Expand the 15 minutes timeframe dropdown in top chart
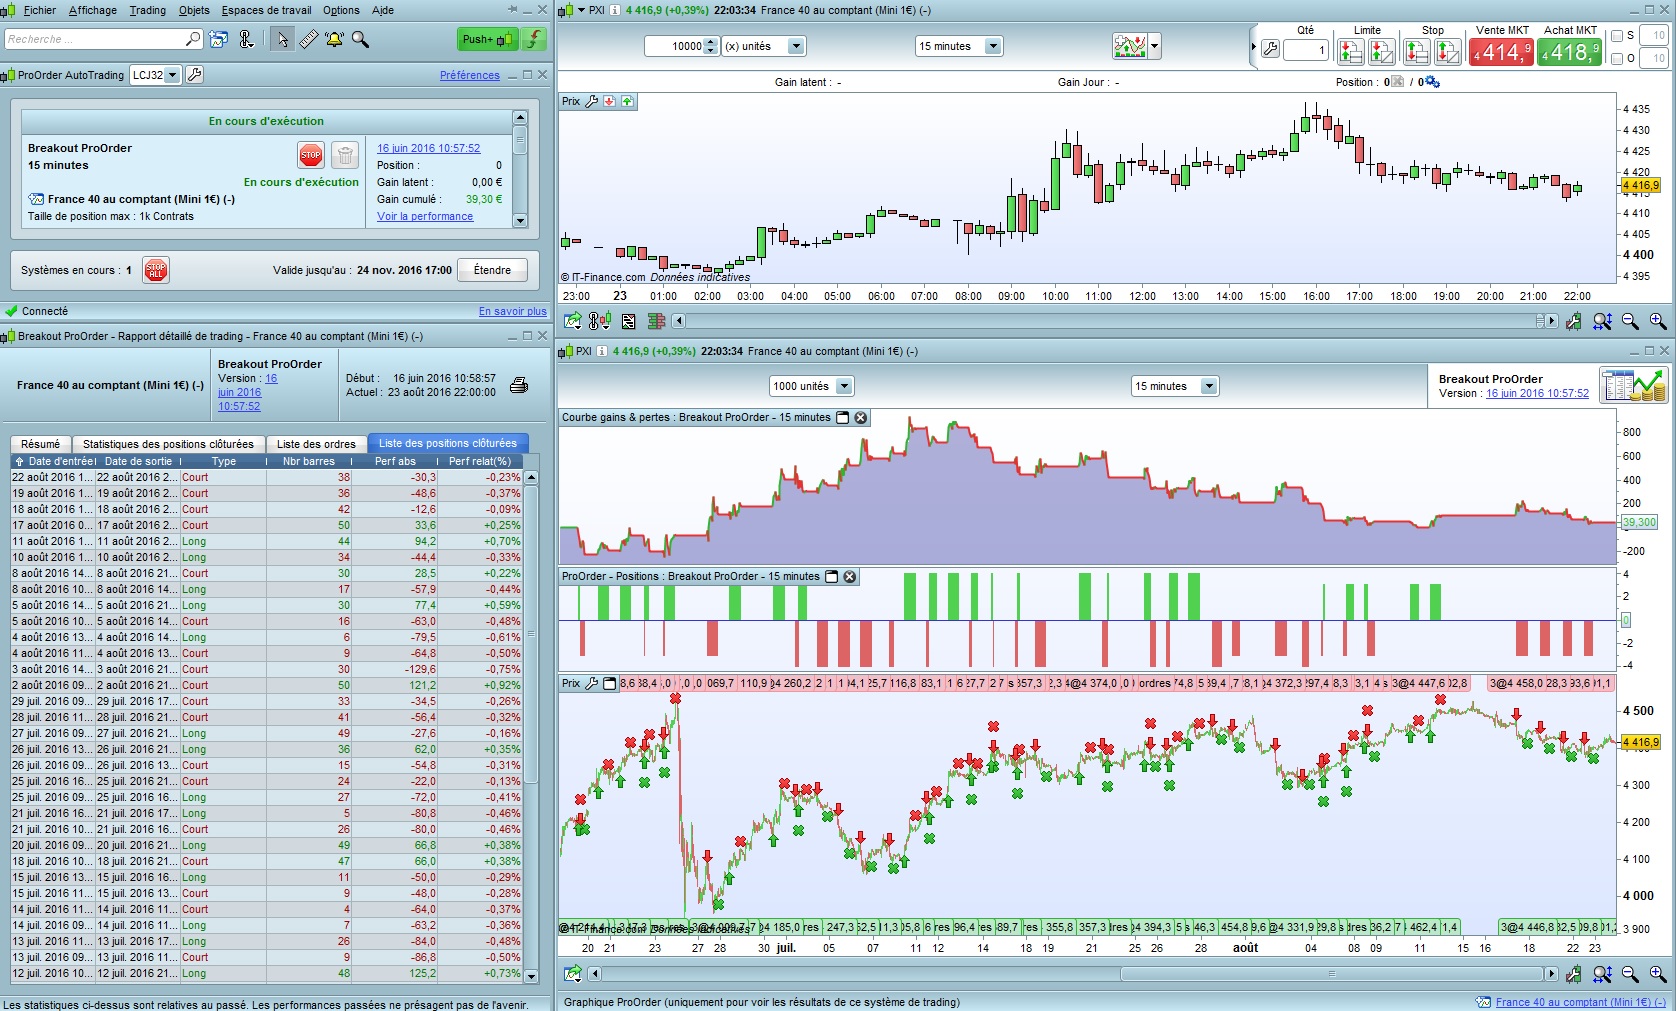This screenshot has height=1011, width=1676. click(993, 46)
